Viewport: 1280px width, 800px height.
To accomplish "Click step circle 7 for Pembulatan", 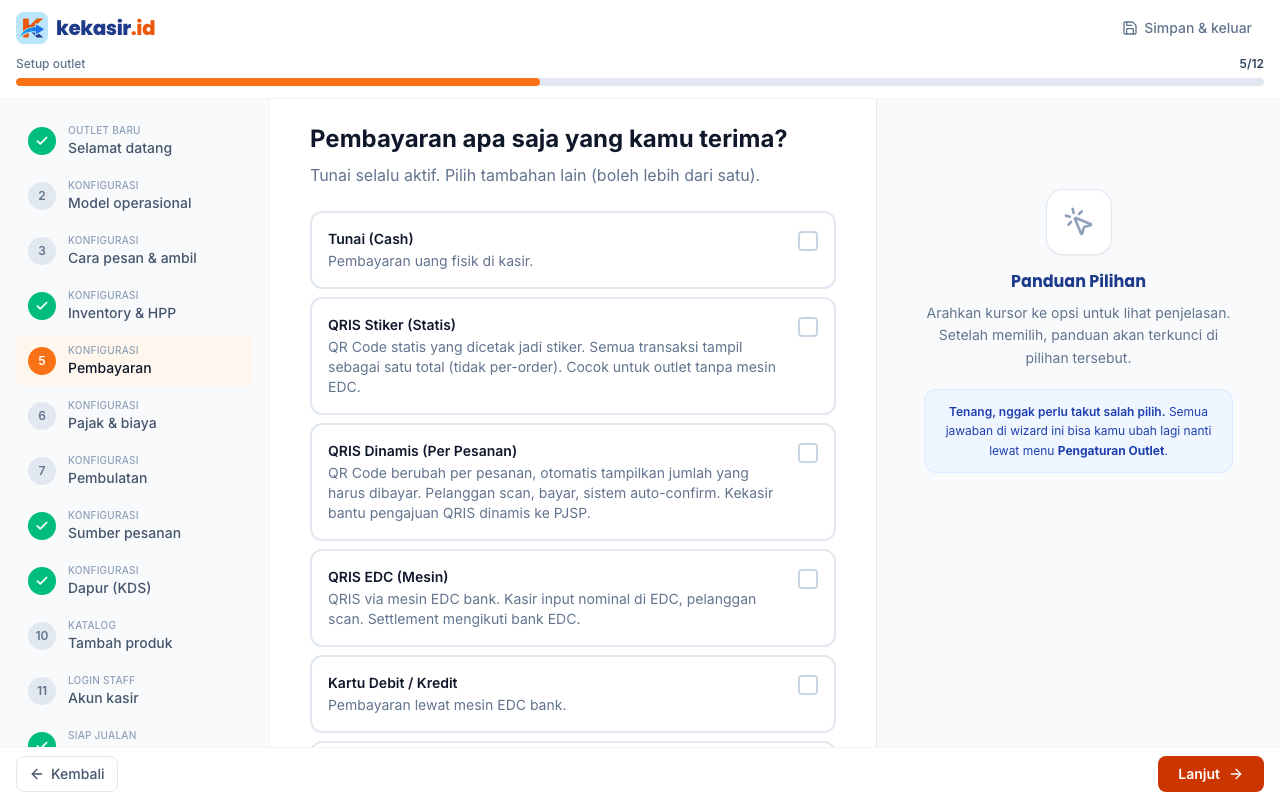I will pos(42,471).
